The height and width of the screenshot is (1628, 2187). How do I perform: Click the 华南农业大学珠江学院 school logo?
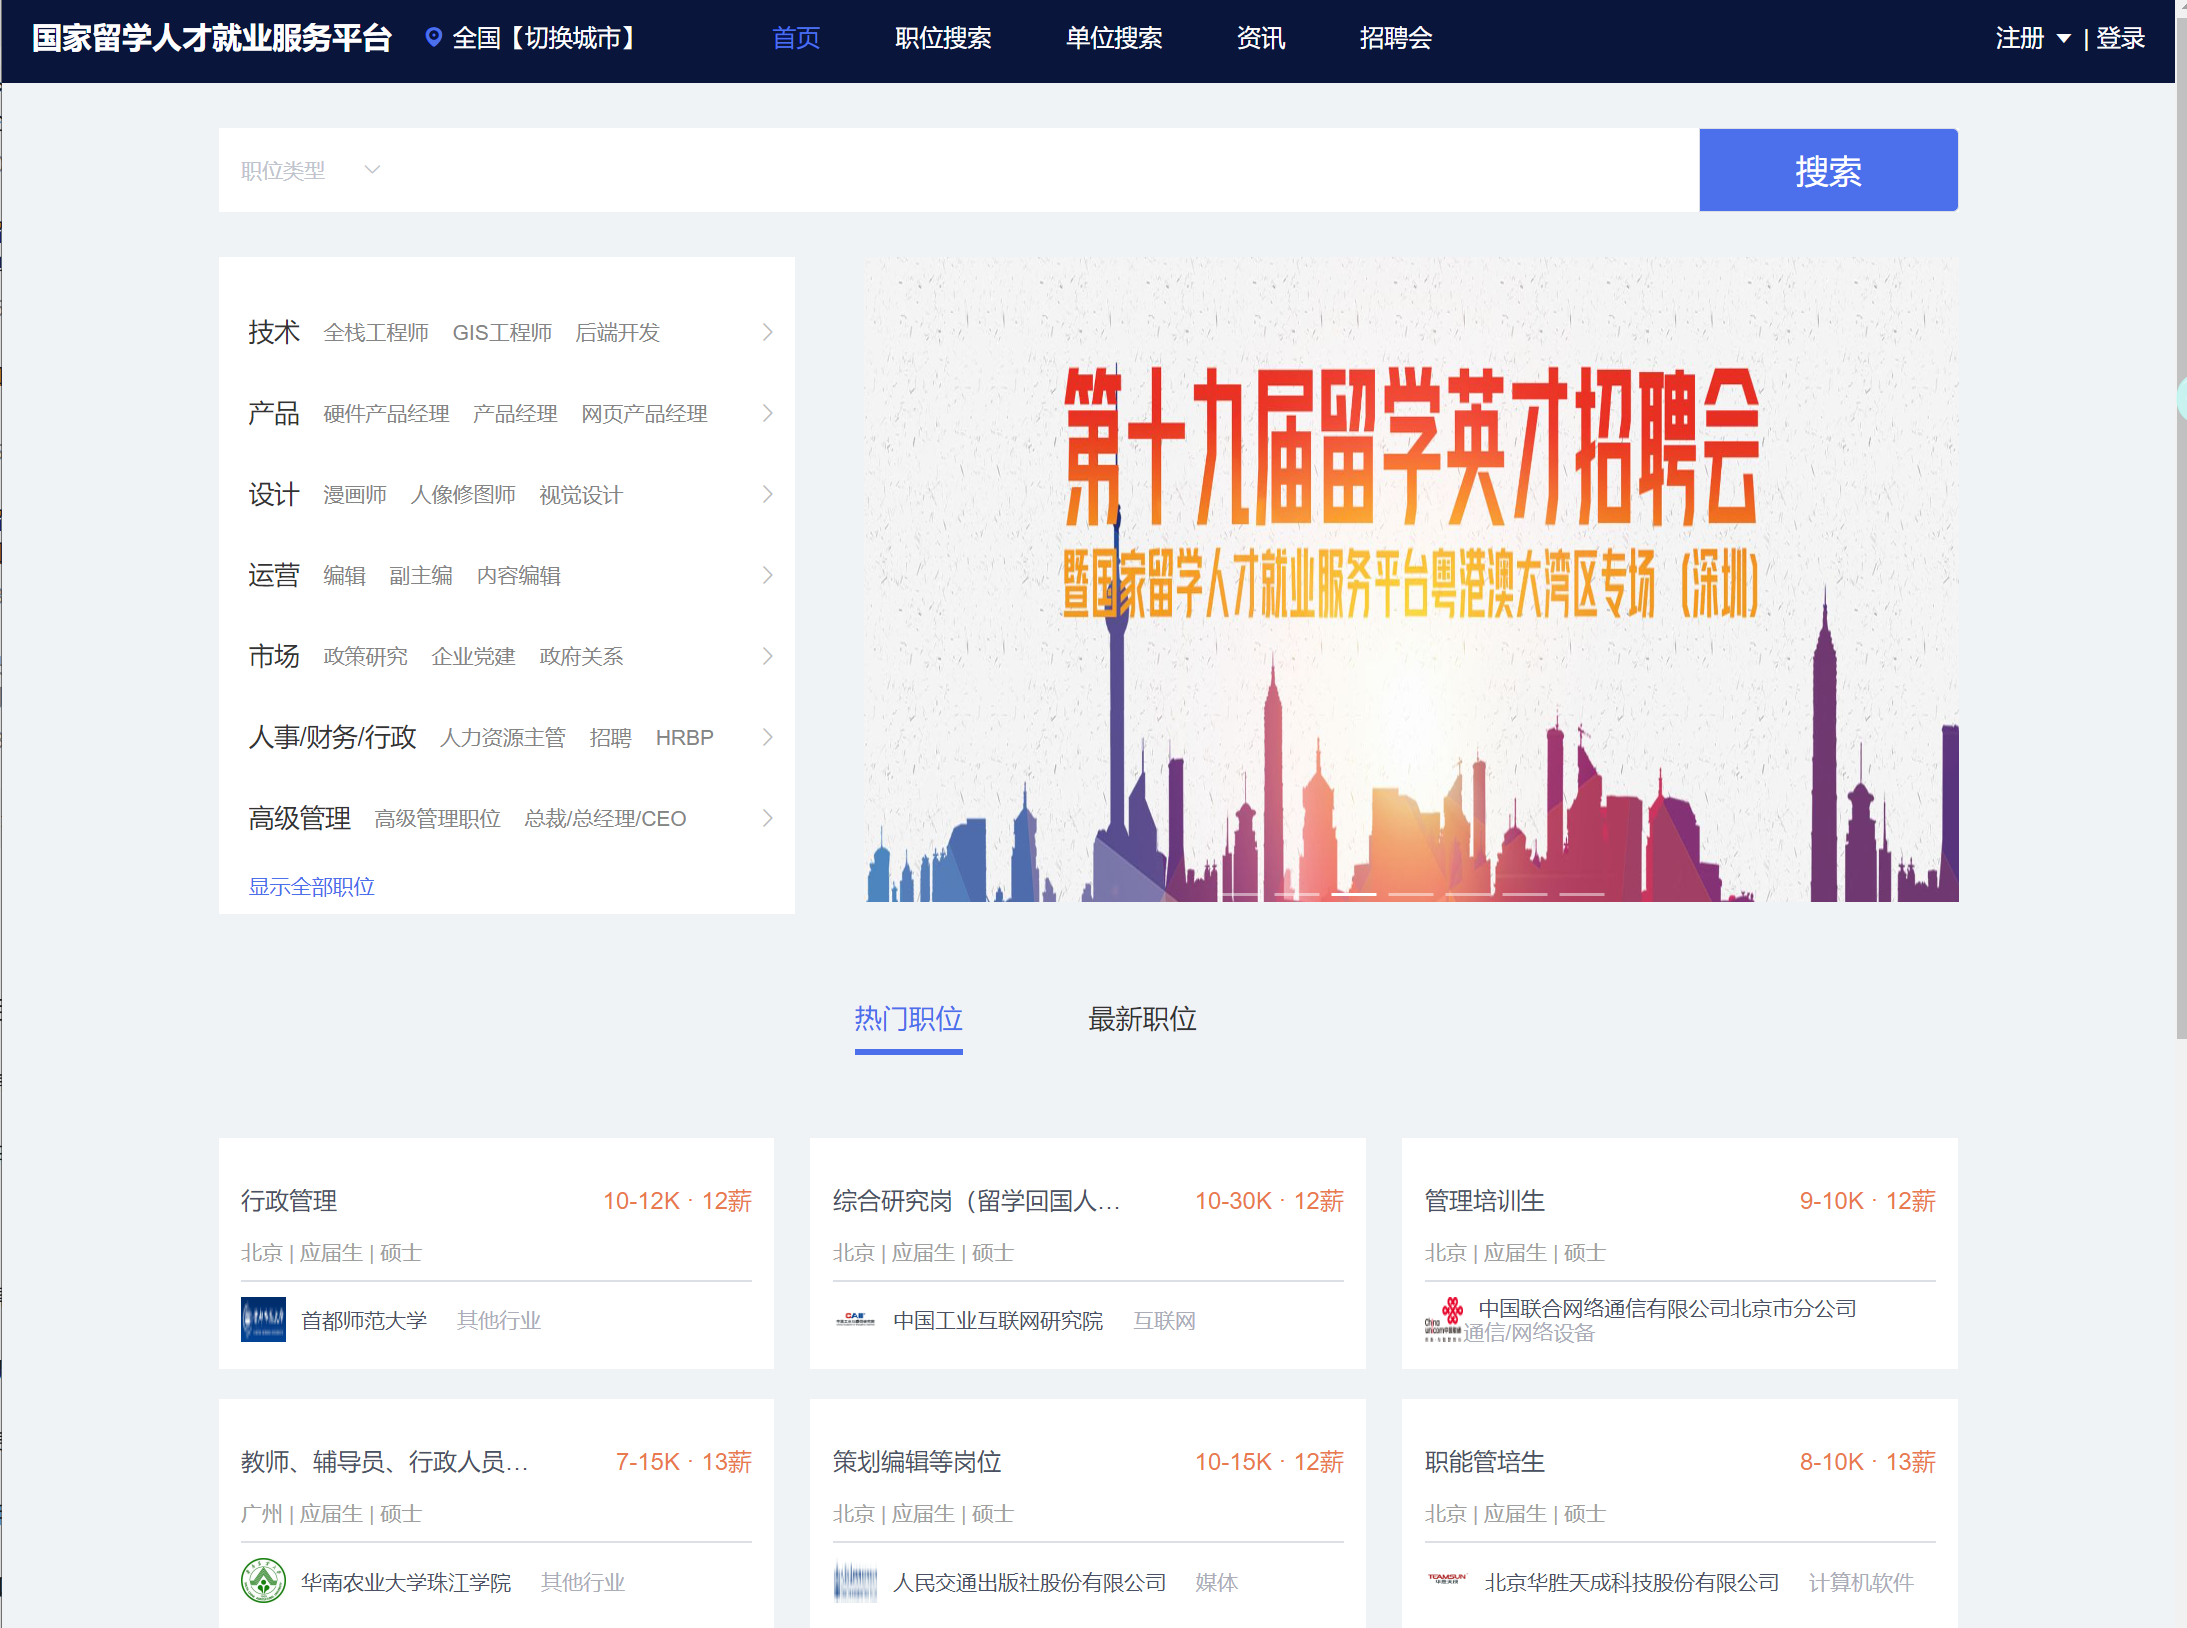(x=264, y=1582)
